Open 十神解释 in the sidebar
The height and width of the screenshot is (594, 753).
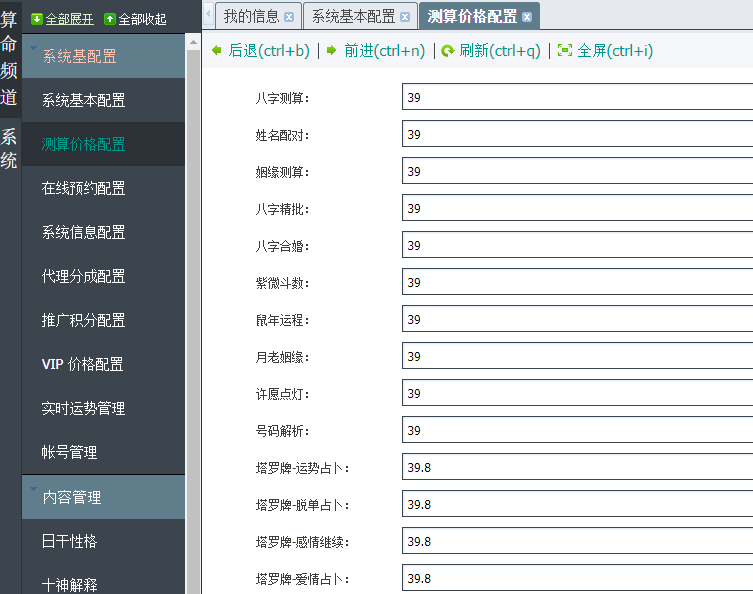coord(103,579)
